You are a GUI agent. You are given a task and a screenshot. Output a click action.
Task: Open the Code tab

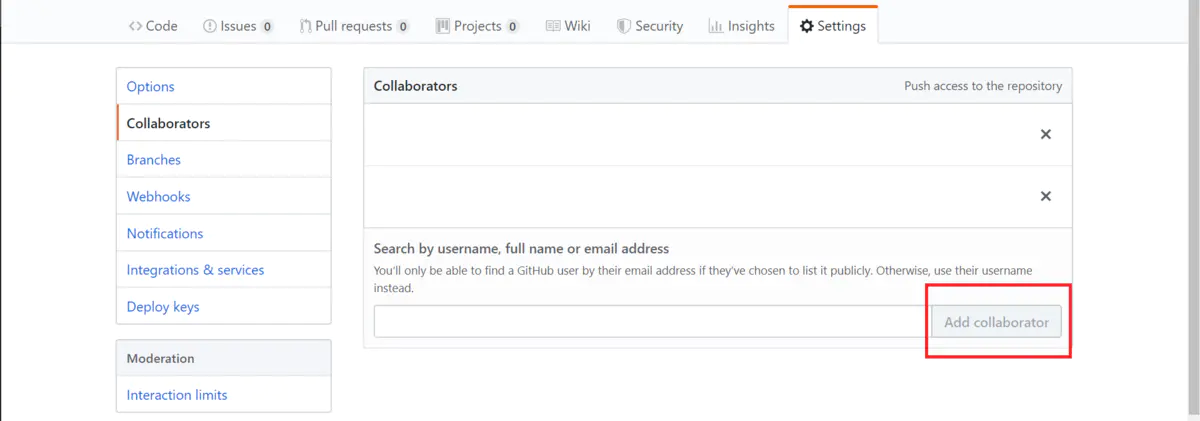click(153, 26)
